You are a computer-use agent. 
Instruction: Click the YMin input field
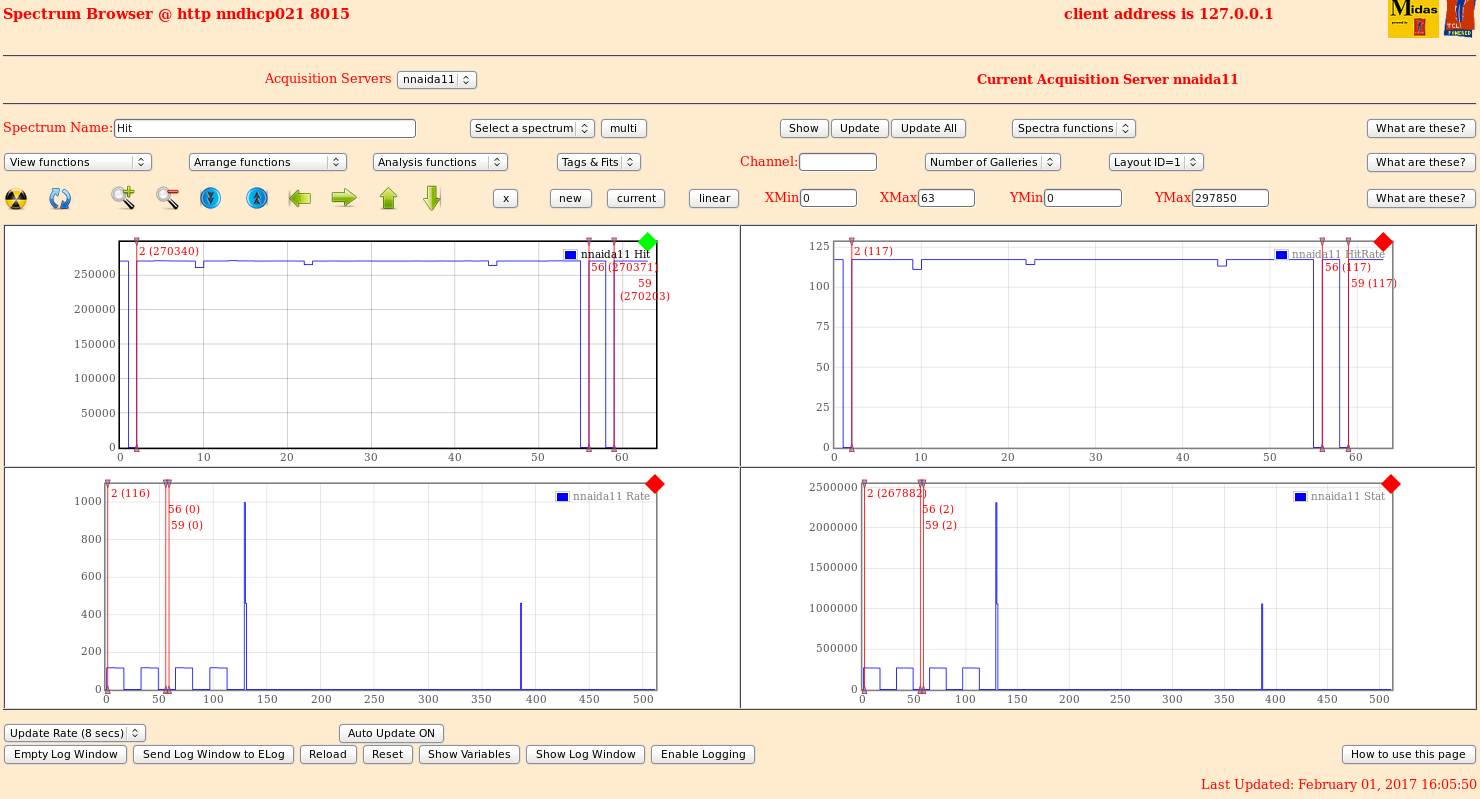click(x=1083, y=198)
